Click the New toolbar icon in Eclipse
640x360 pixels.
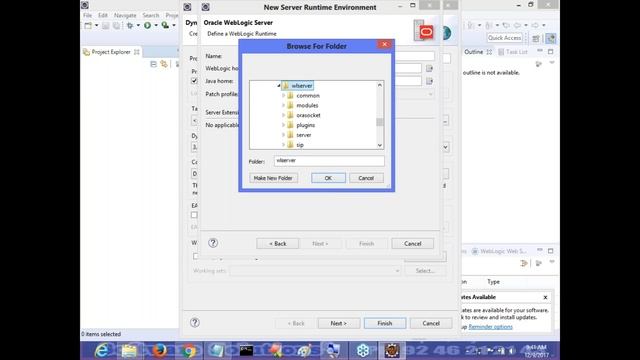point(88,25)
